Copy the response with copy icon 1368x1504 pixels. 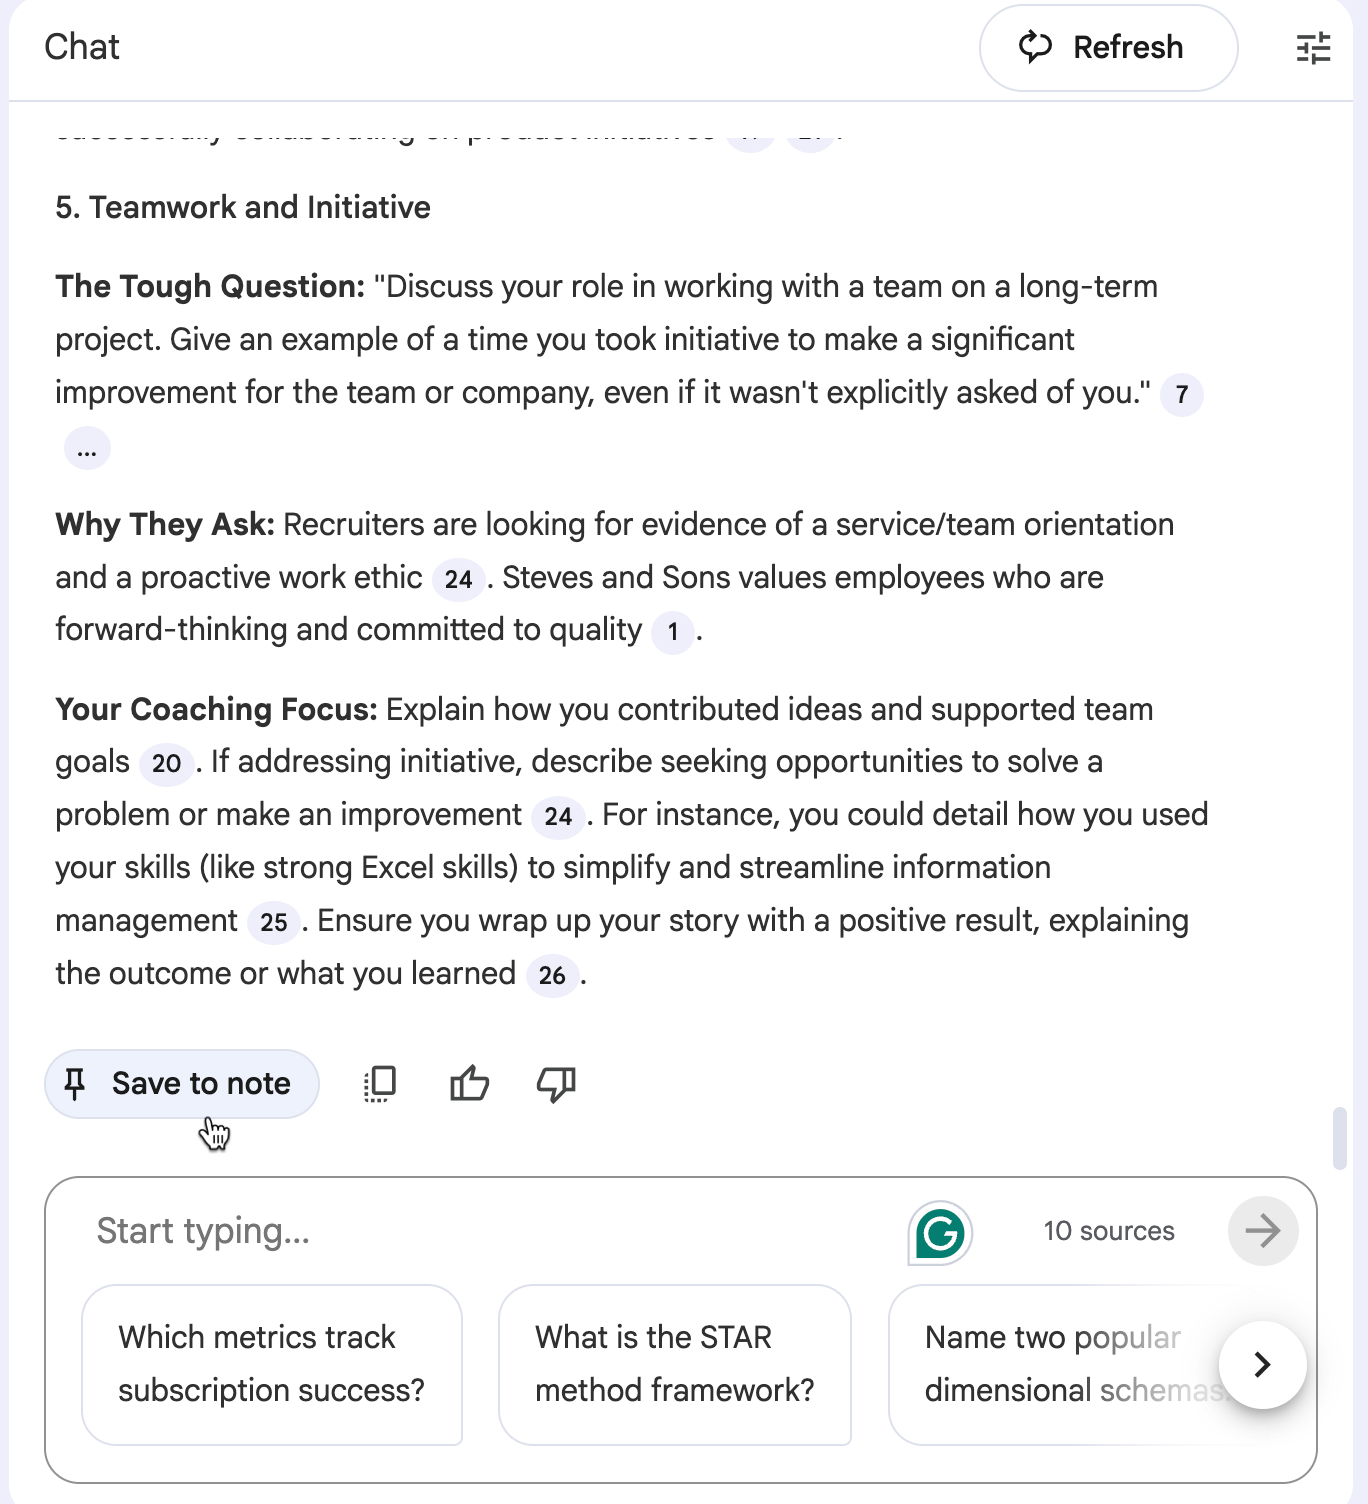pyautogui.click(x=380, y=1084)
